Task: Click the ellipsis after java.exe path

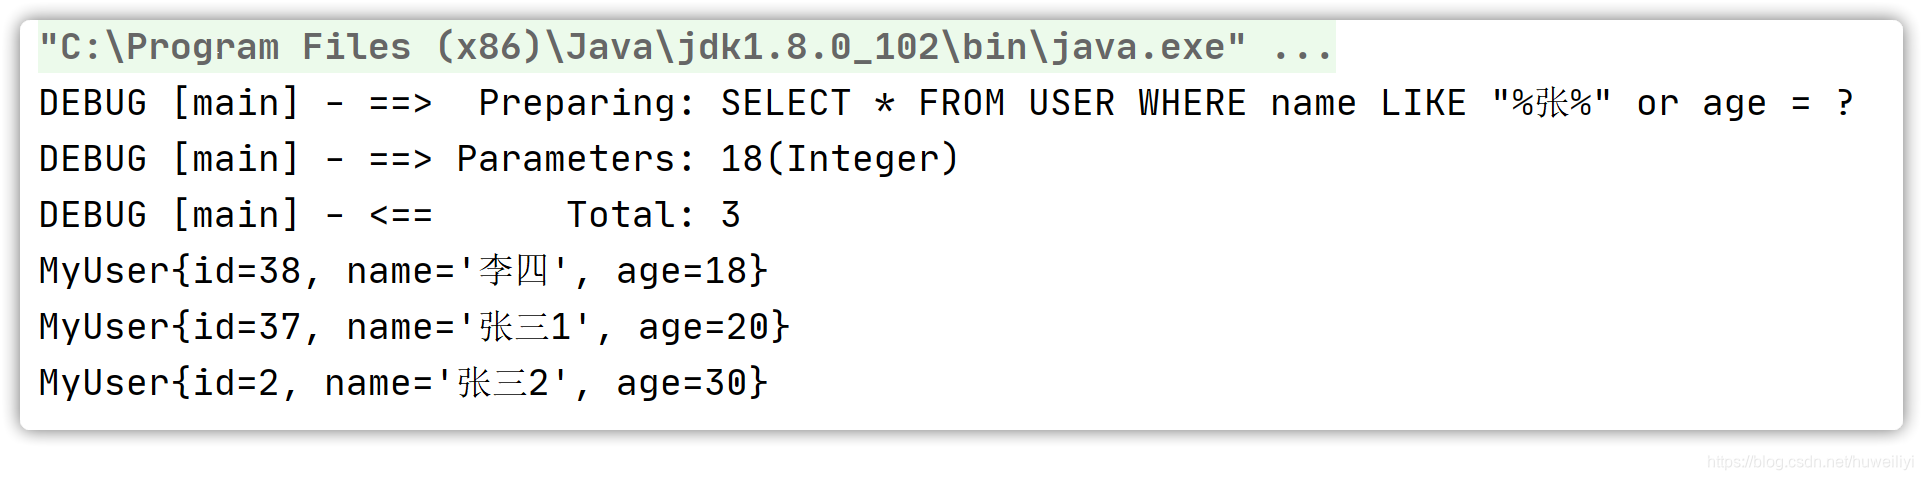Action: tap(1303, 47)
